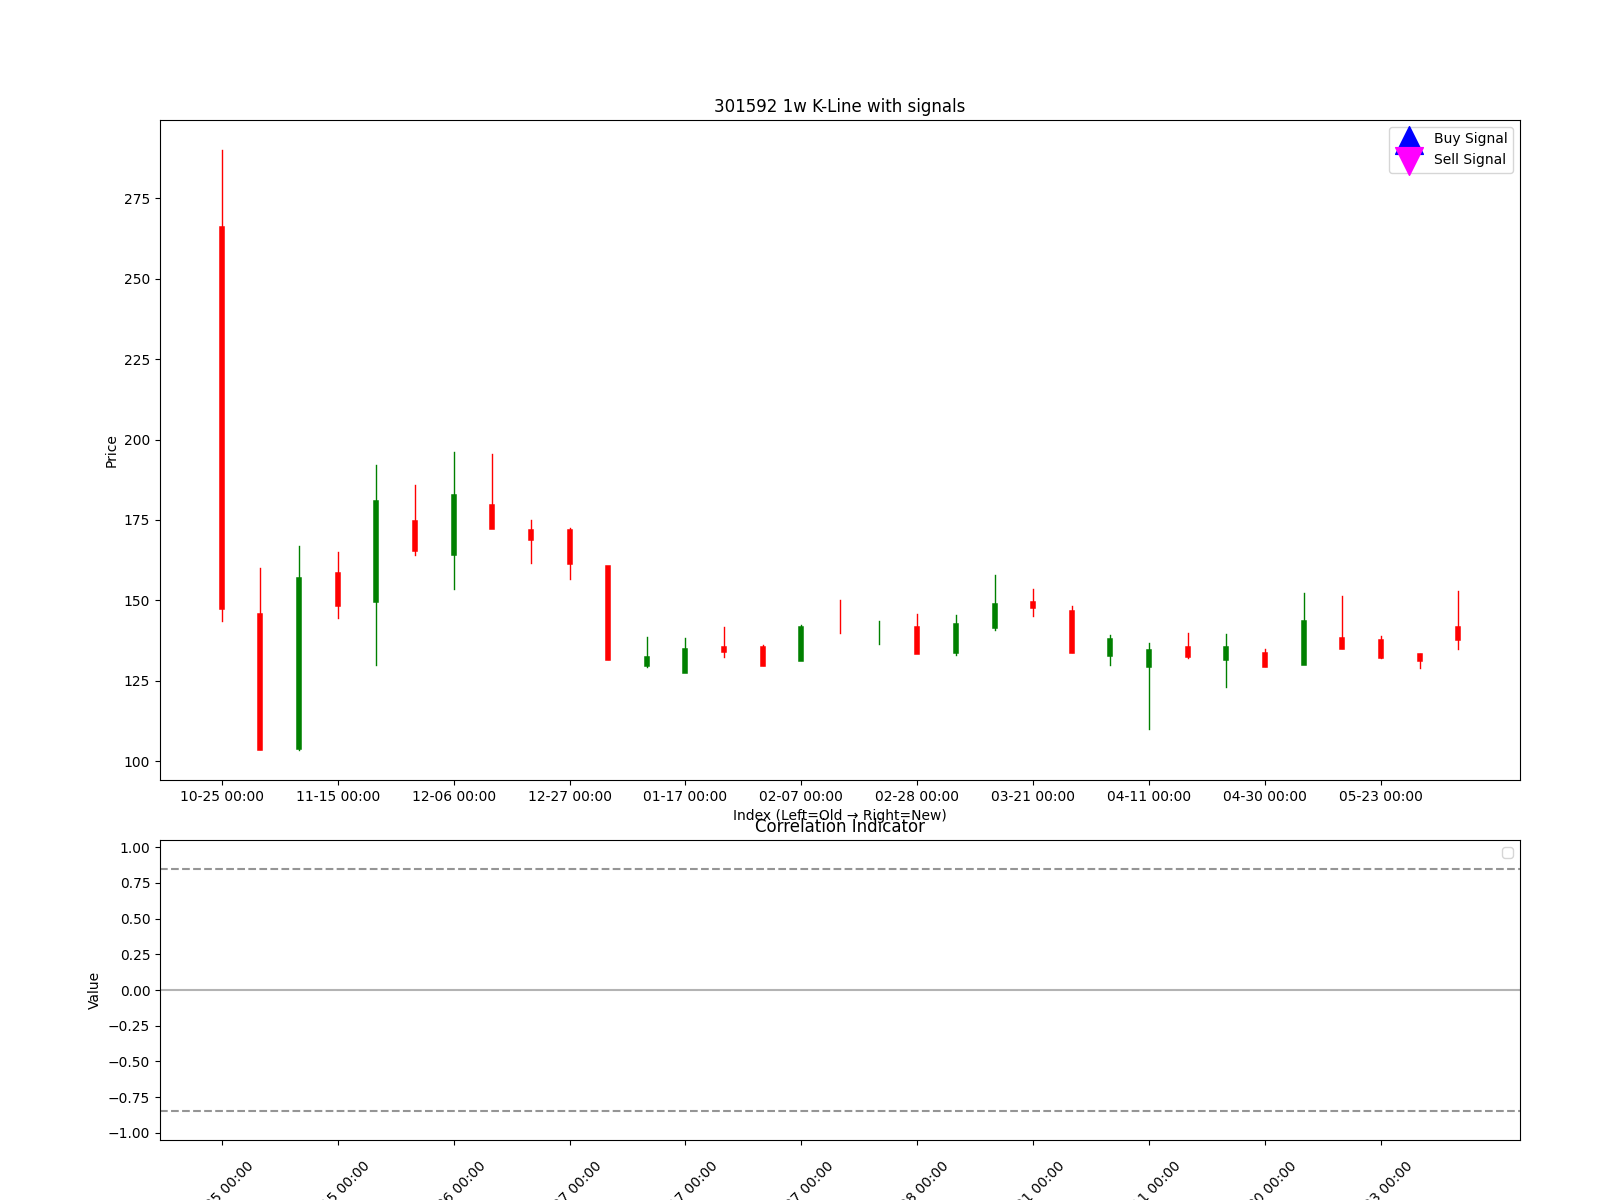Click the '10-25 00:00' x-axis tick label
This screenshot has width=1600, height=1200.
point(222,796)
